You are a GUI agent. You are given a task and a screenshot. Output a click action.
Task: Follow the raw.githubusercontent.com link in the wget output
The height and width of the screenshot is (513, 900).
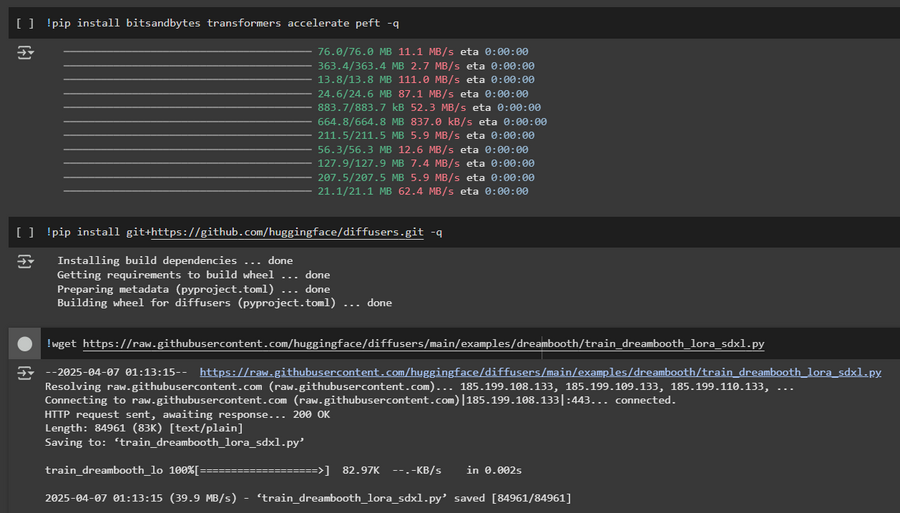point(540,372)
